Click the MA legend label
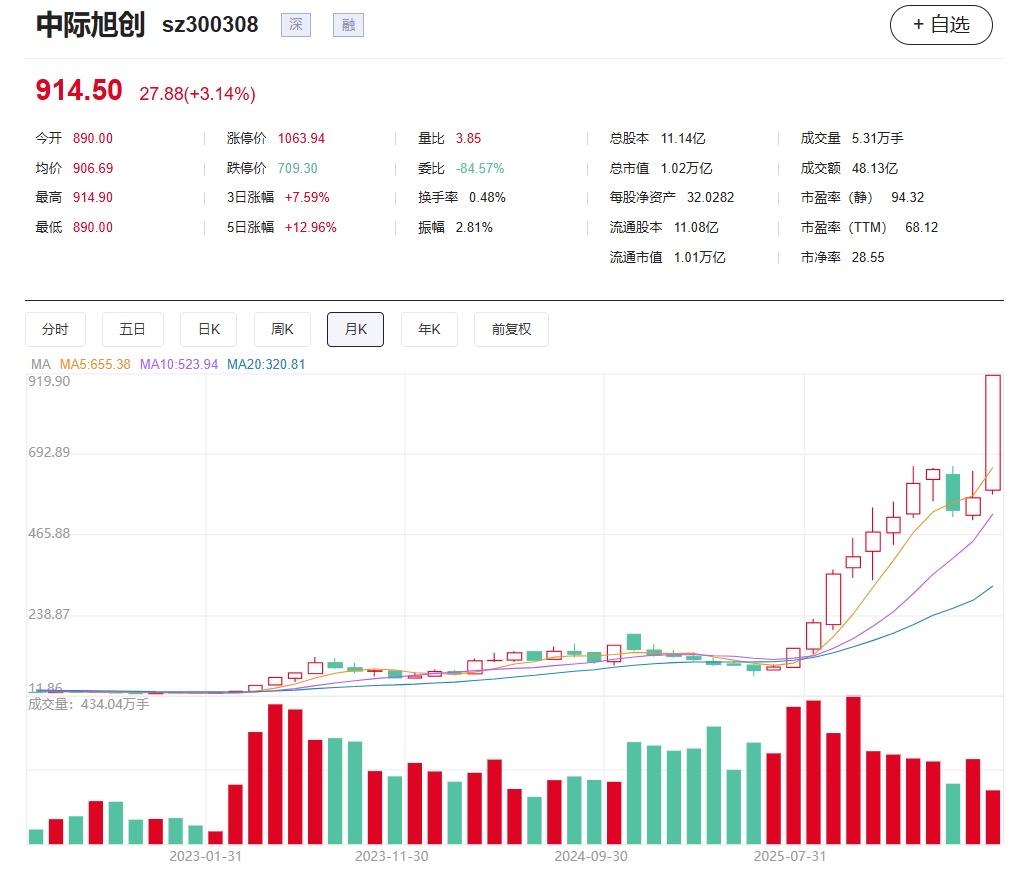The image size is (1023, 880). [39, 365]
